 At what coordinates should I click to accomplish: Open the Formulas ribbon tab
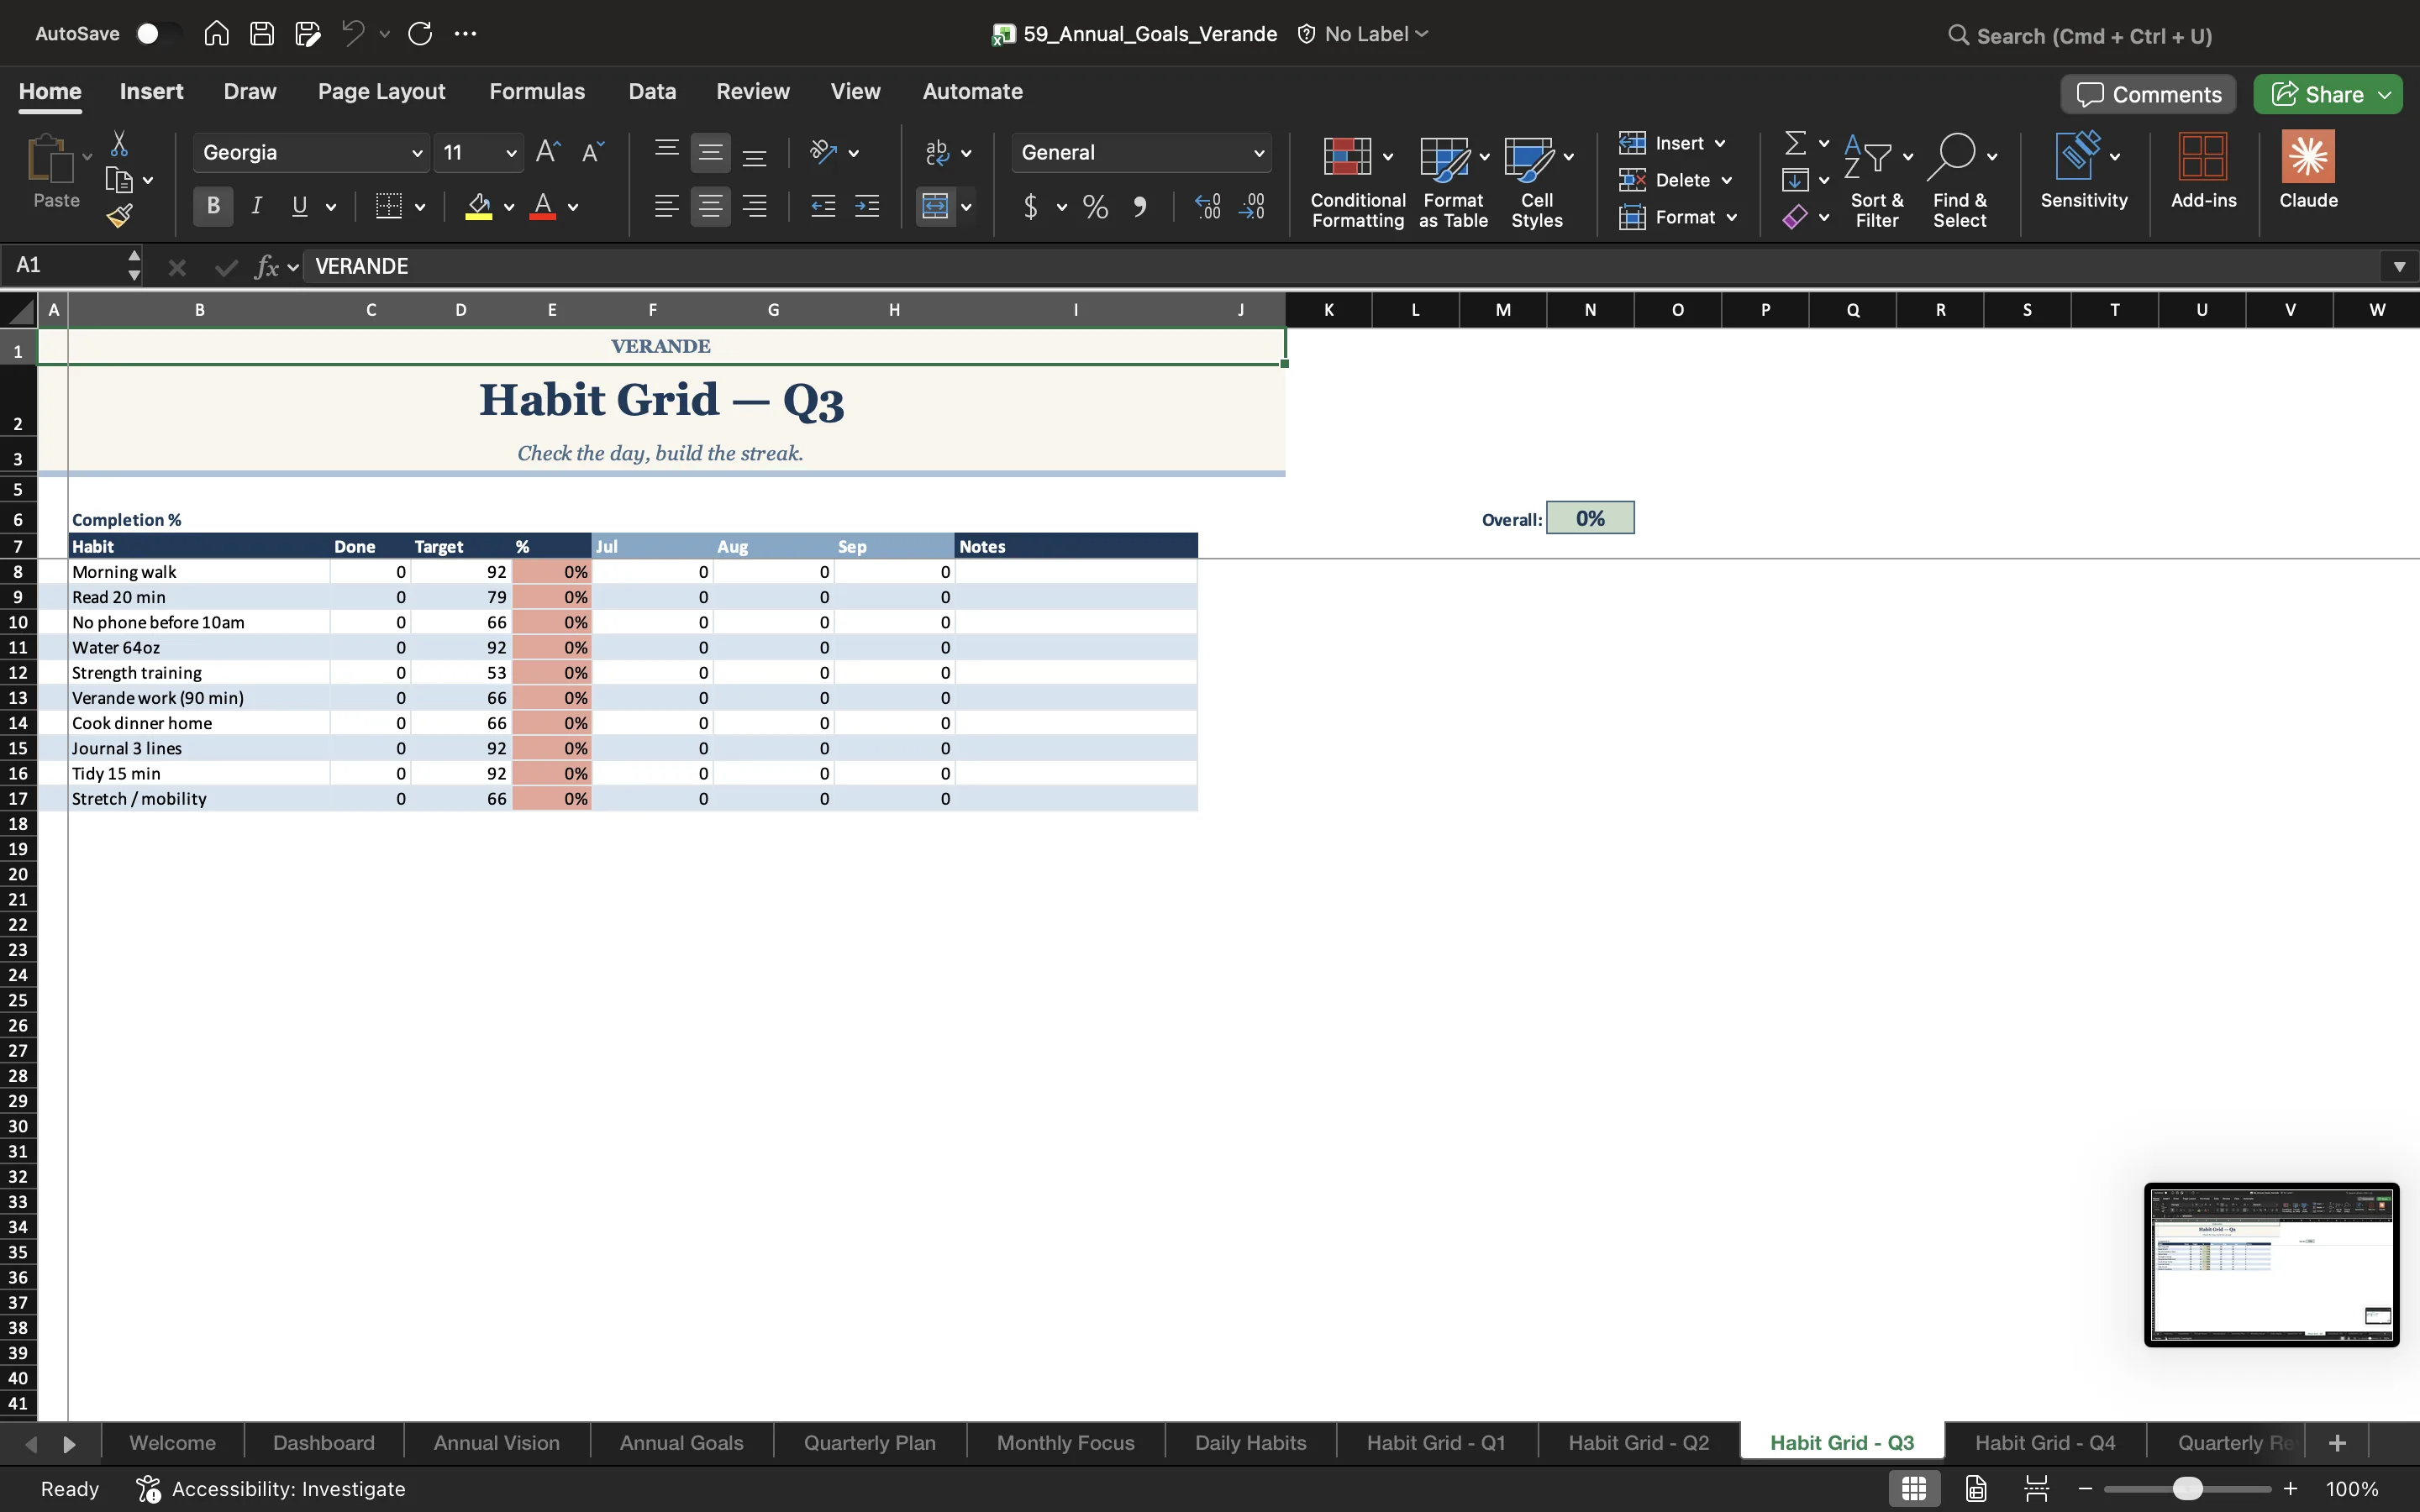pos(537,91)
